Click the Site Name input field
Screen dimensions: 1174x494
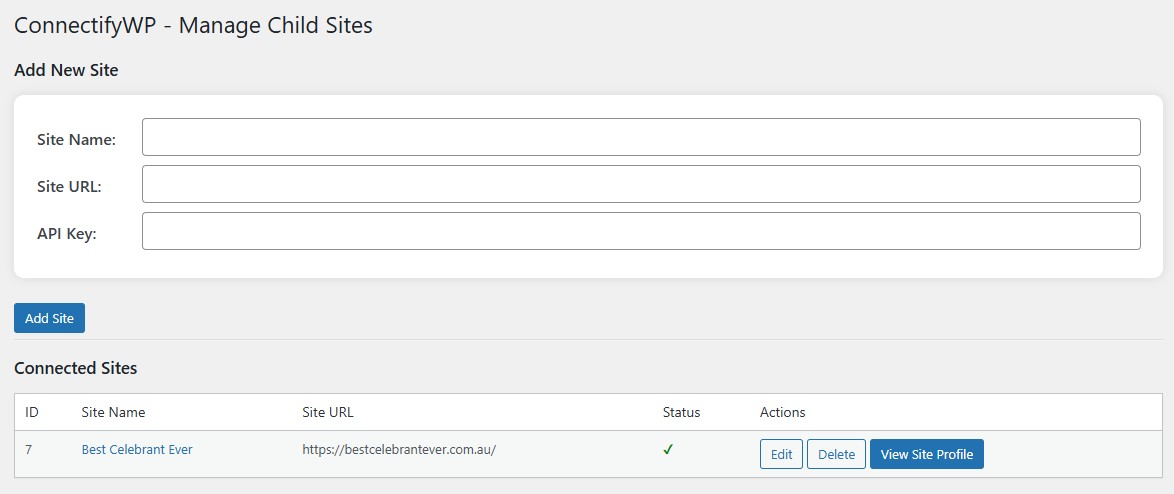tap(641, 137)
